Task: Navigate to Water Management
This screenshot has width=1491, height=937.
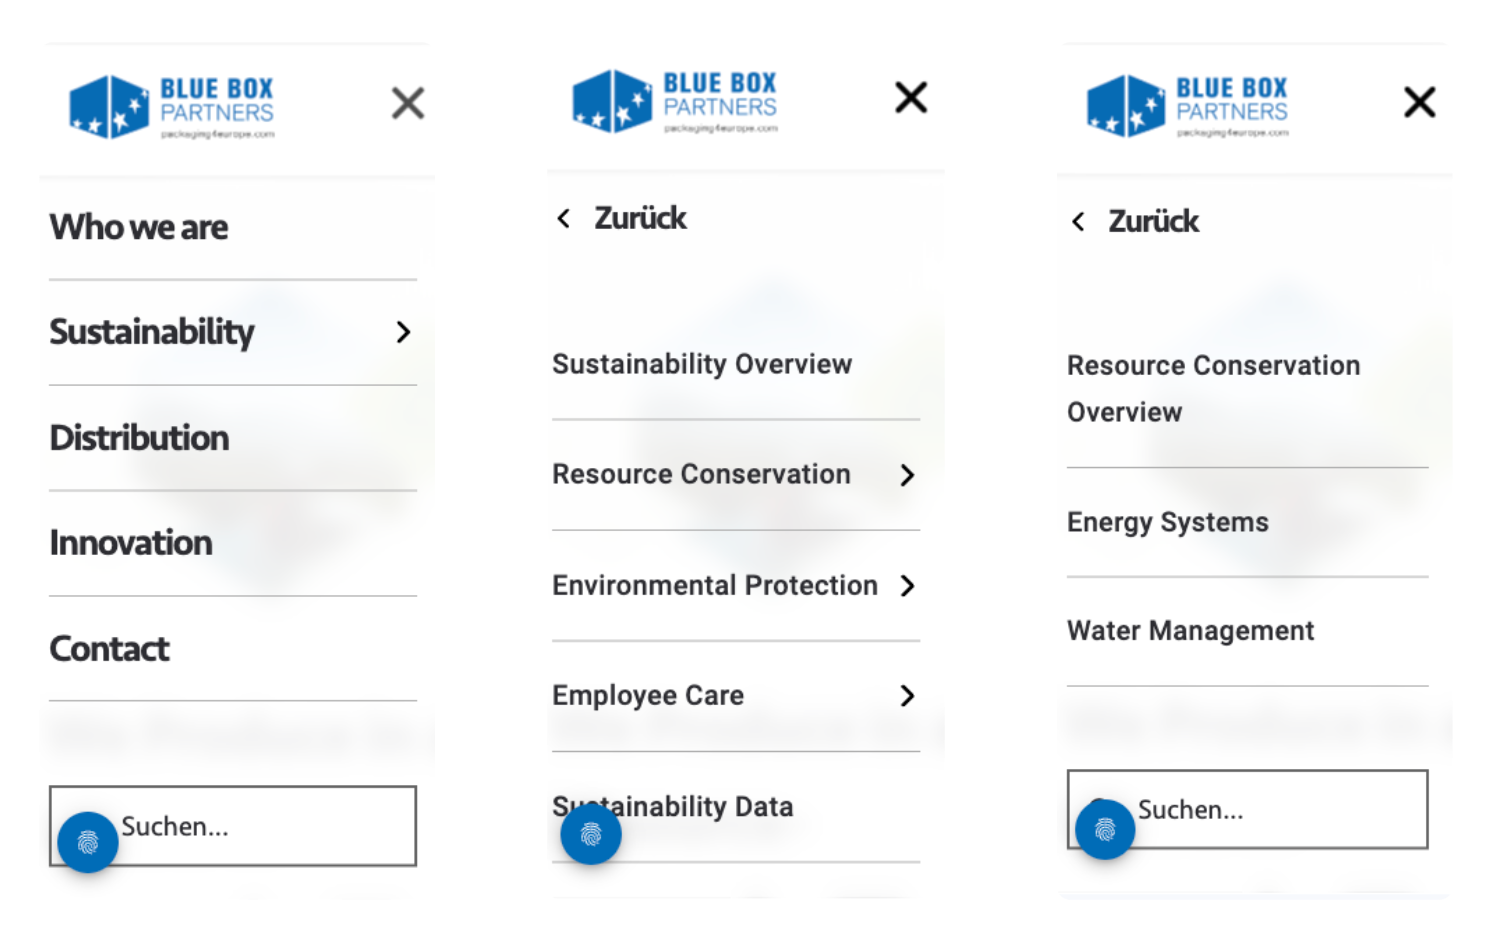Action: 1190,631
